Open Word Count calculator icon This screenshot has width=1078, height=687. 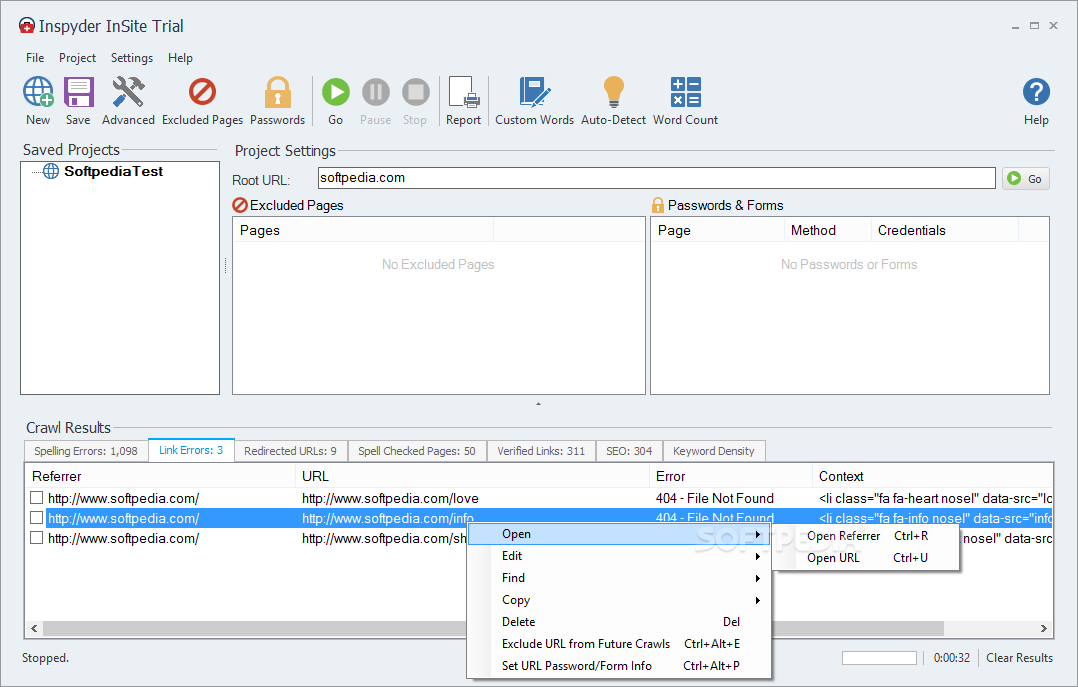pyautogui.click(x=685, y=100)
